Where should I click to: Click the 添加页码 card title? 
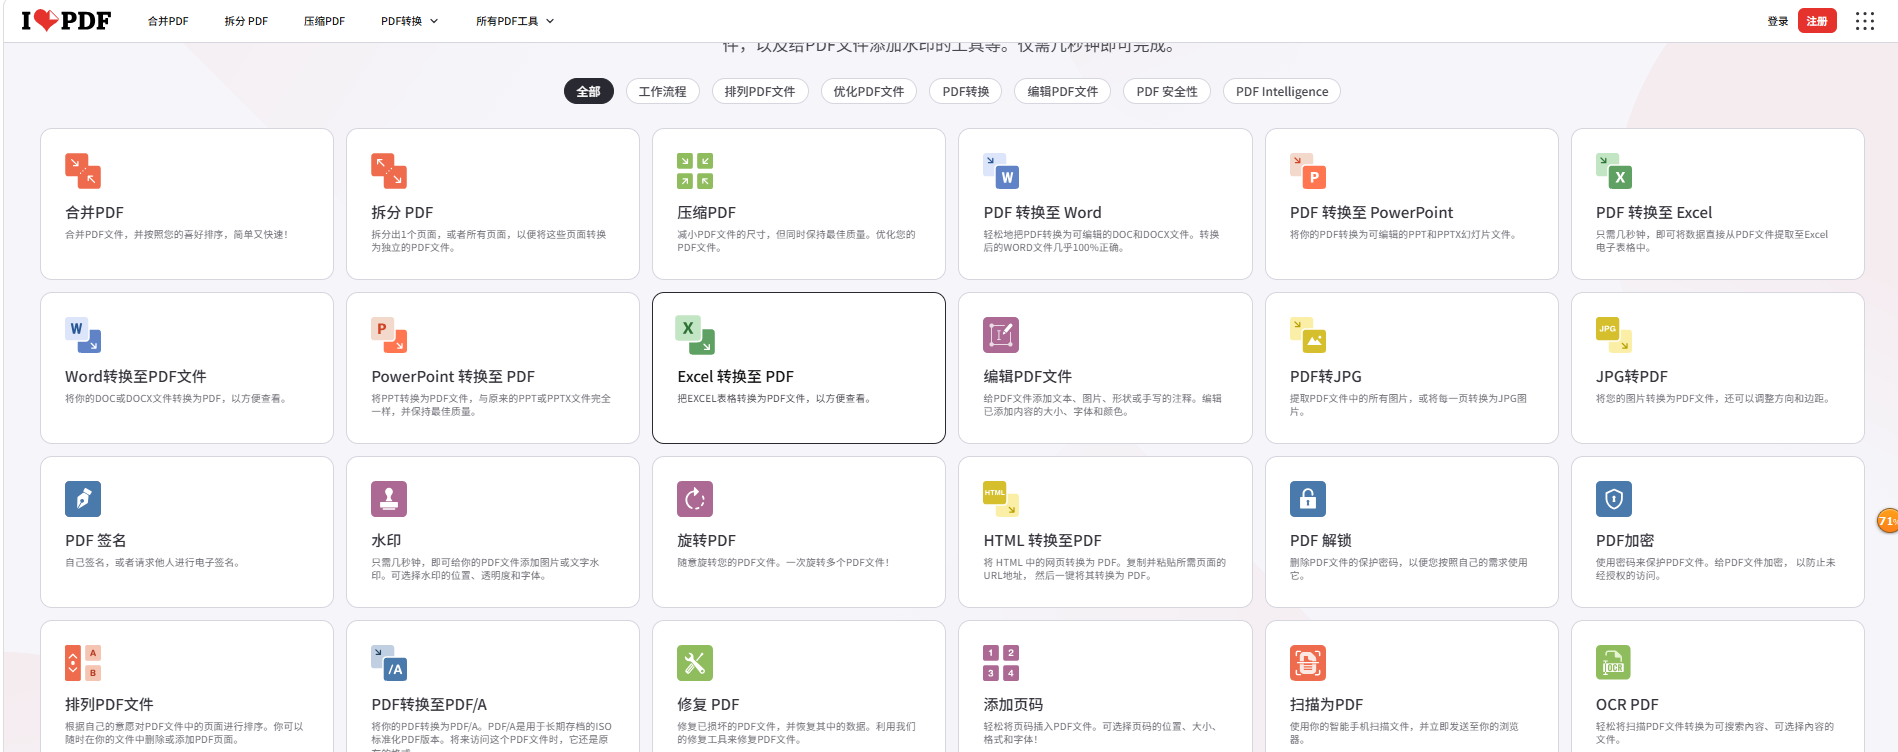[1013, 705]
